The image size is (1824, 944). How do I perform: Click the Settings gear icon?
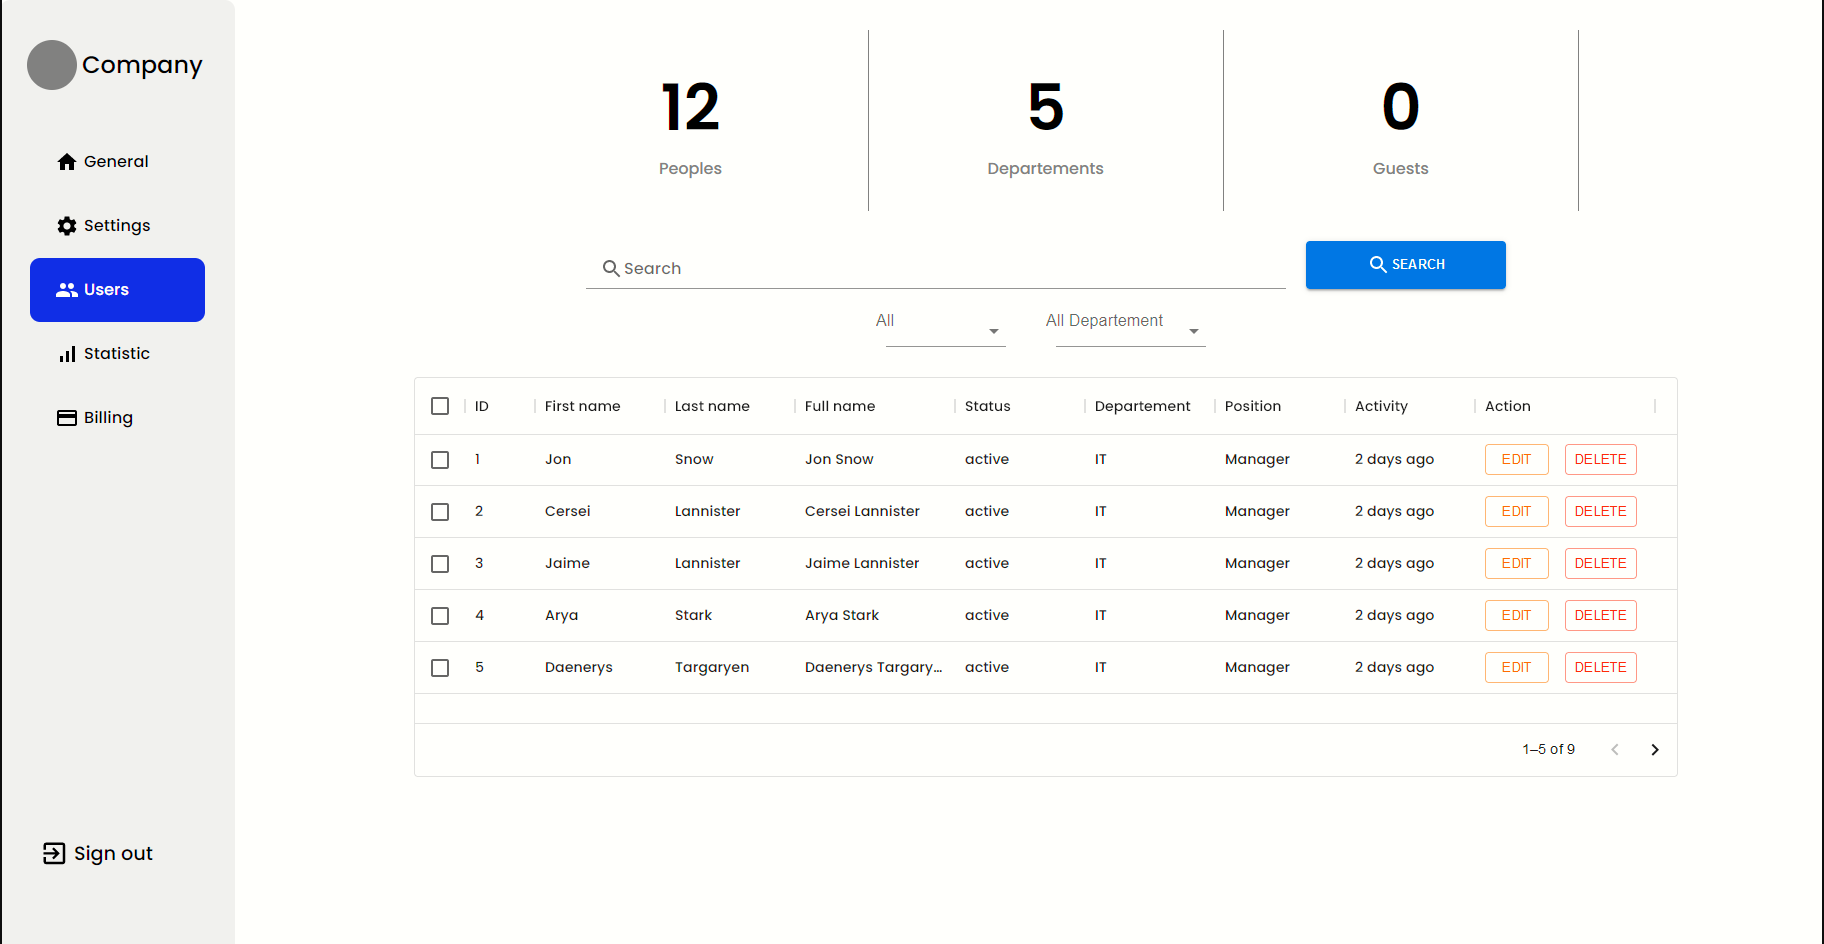pos(67,226)
